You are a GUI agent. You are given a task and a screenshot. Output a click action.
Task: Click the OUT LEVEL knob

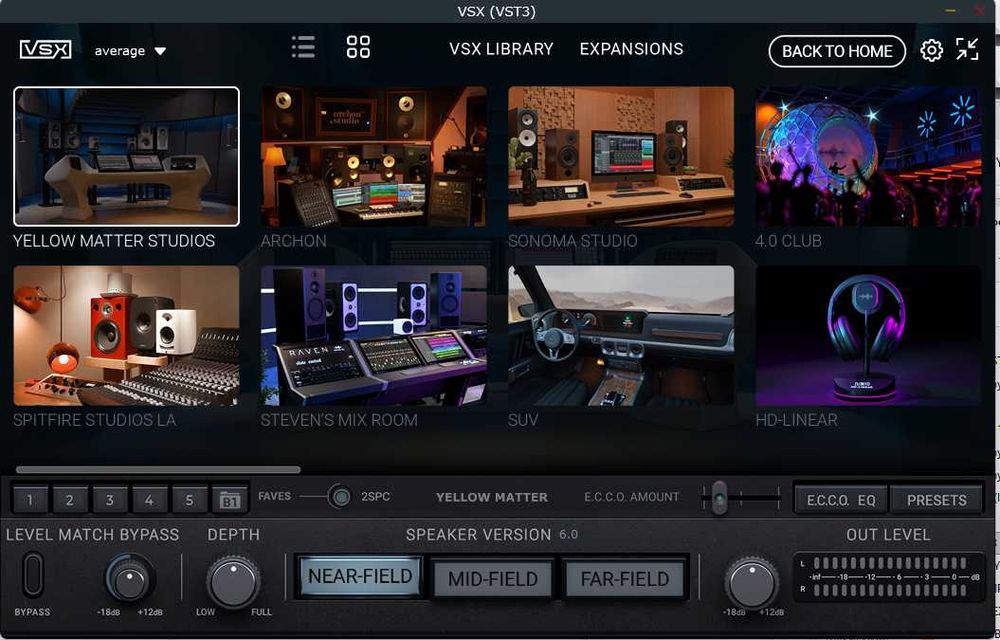751,583
